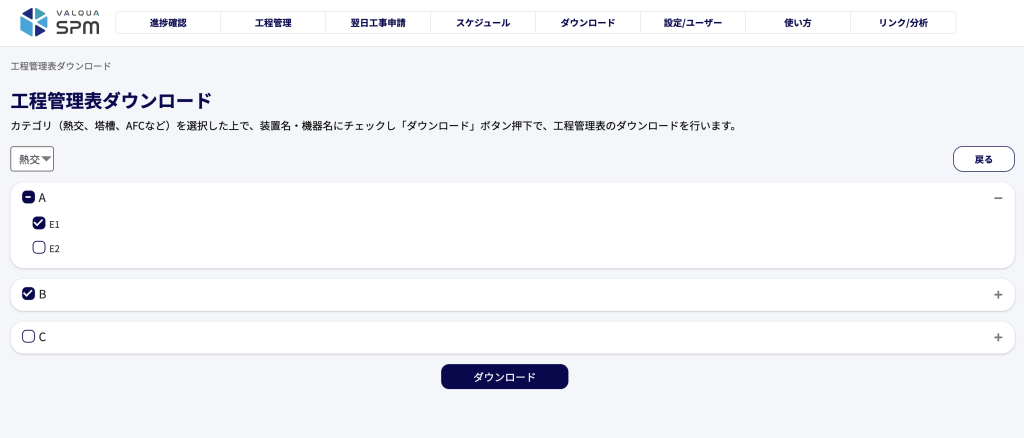1024x438 pixels.
Task: Open the リンク/分析 menu
Action: click(x=903, y=23)
